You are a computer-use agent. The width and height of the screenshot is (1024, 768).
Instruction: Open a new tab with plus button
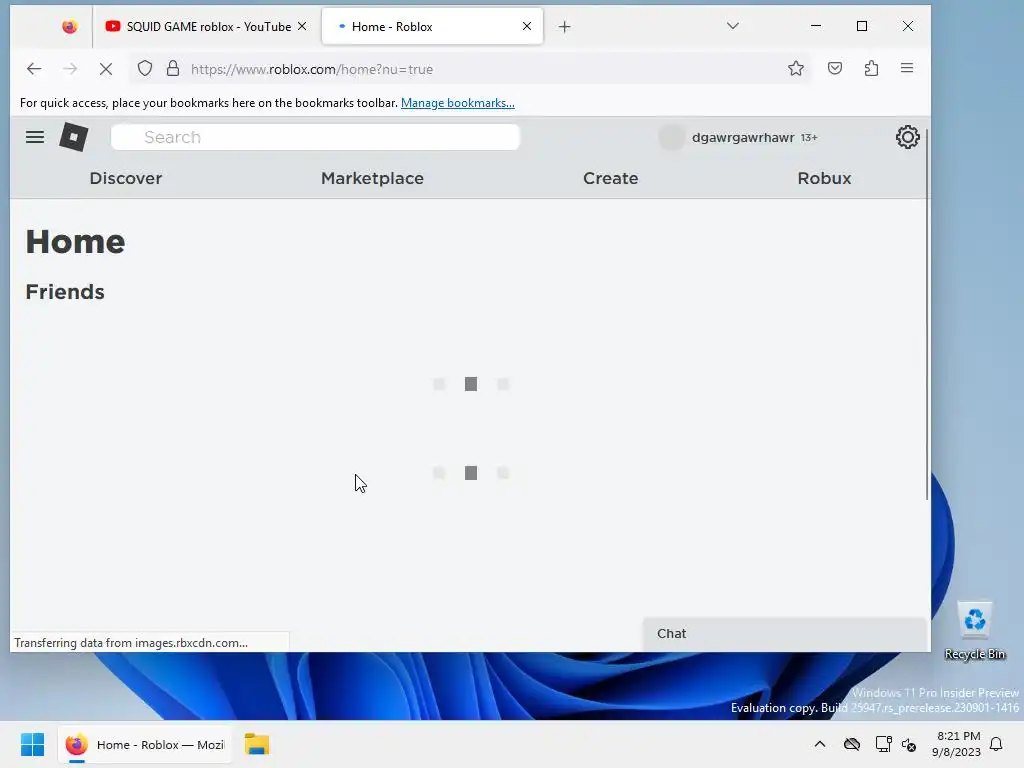[565, 27]
